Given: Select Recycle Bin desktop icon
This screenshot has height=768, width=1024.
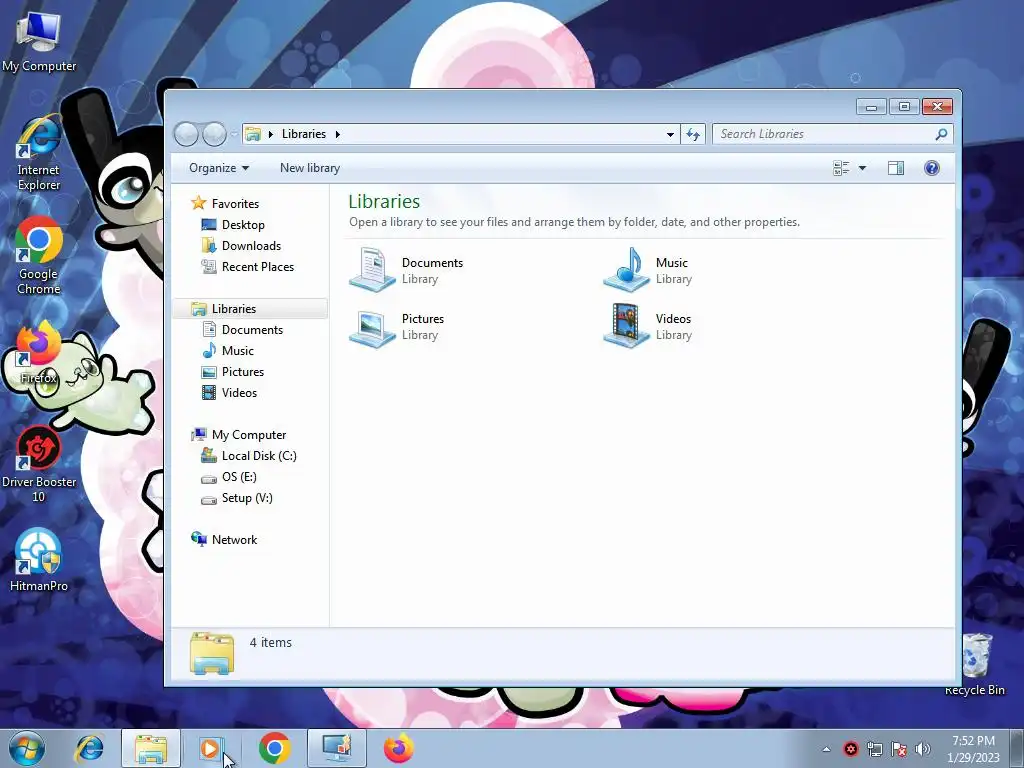Looking at the screenshot, I should [976, 664].
